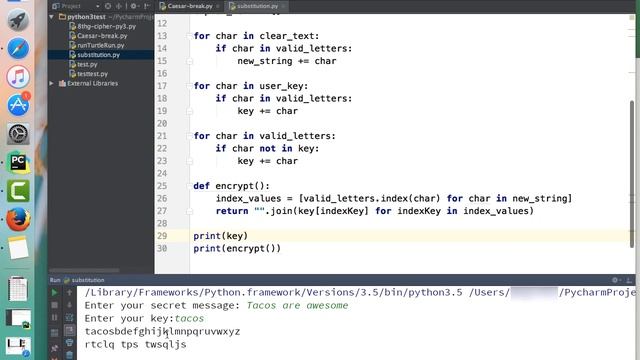Rerun the substitution script with green arrow
This screenshot has height=360, width=640.
tap(54, 293)
